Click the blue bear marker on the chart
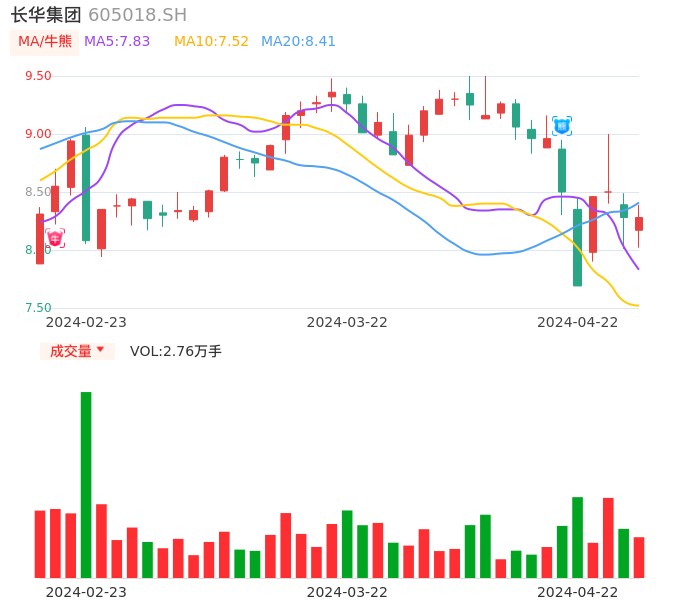Viewport: 686px width, 606px height. coord(562,126)
